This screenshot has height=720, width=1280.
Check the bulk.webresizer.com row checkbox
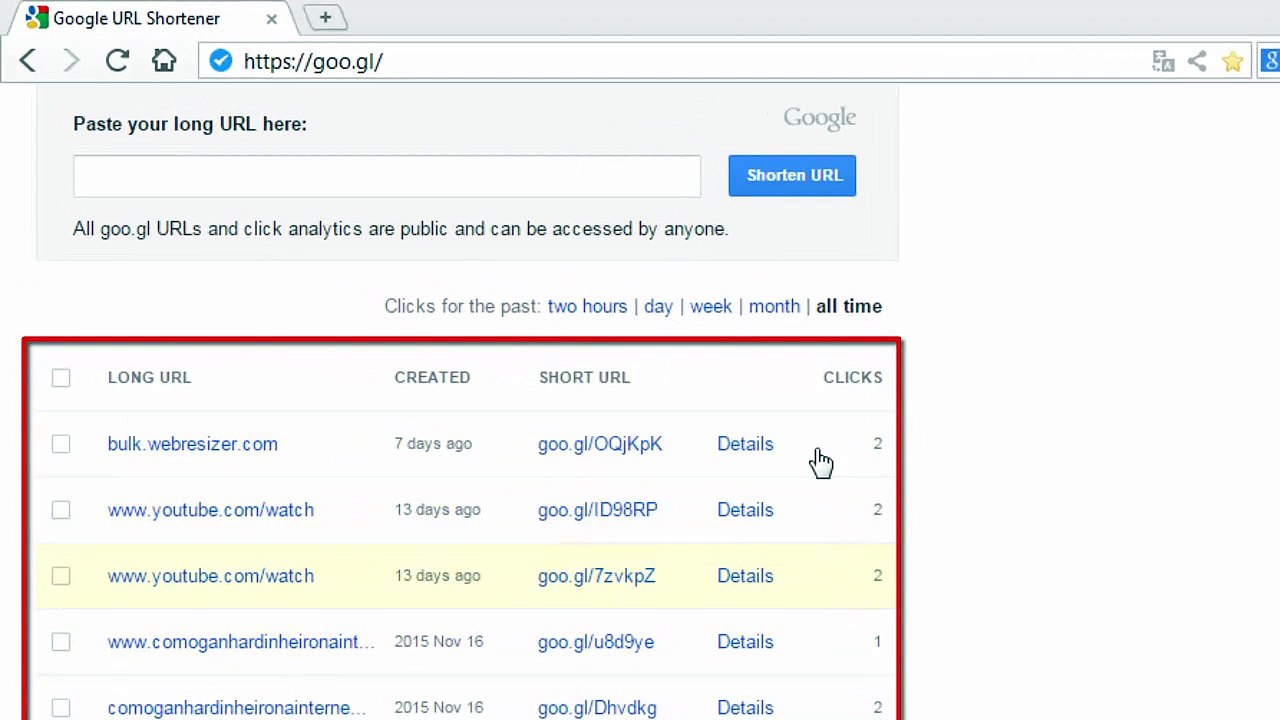tap(61, 443)
